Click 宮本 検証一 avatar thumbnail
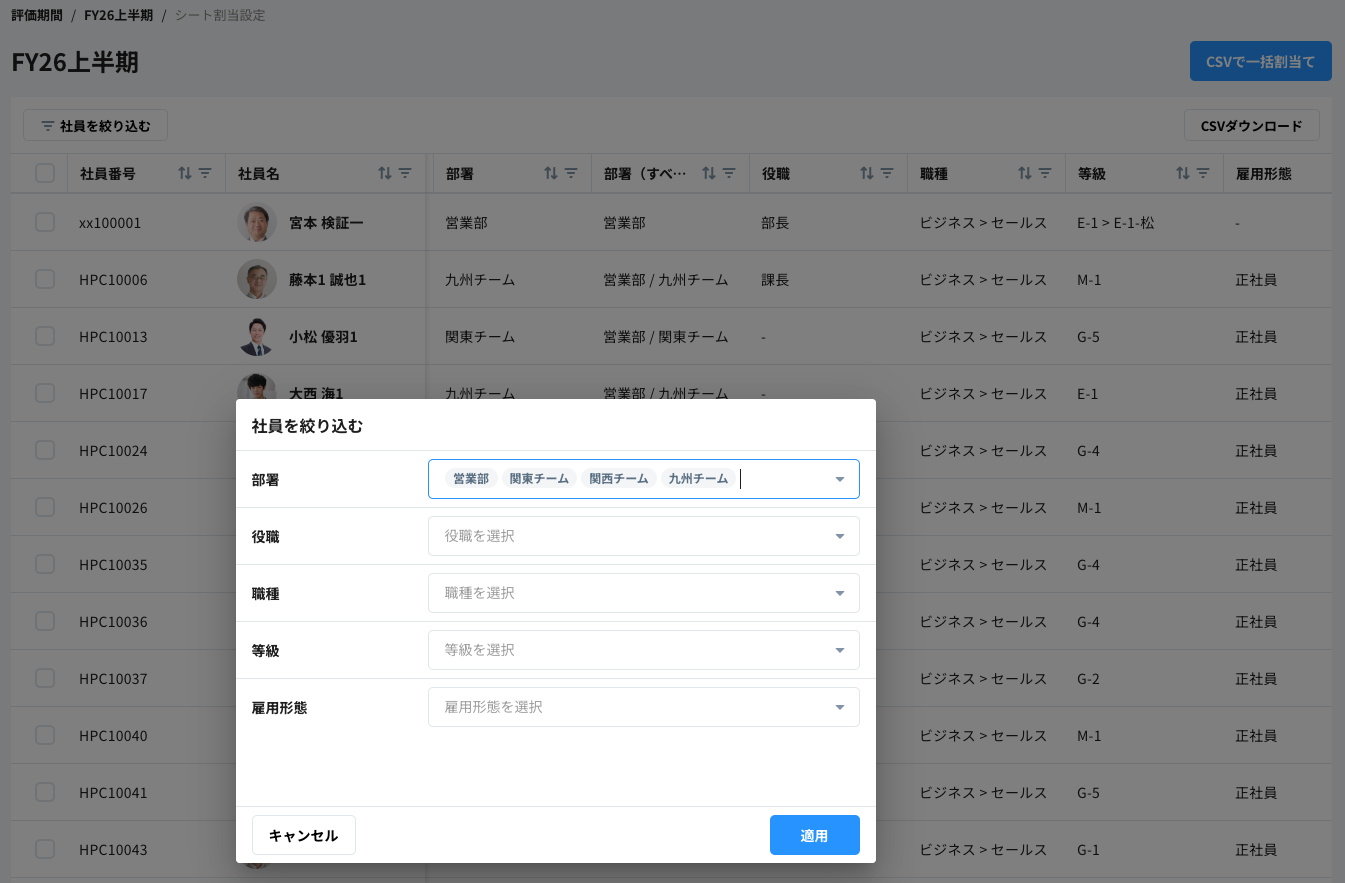Image resolution: width=1345 pixels, height=883 pixels. coord(257,222)
